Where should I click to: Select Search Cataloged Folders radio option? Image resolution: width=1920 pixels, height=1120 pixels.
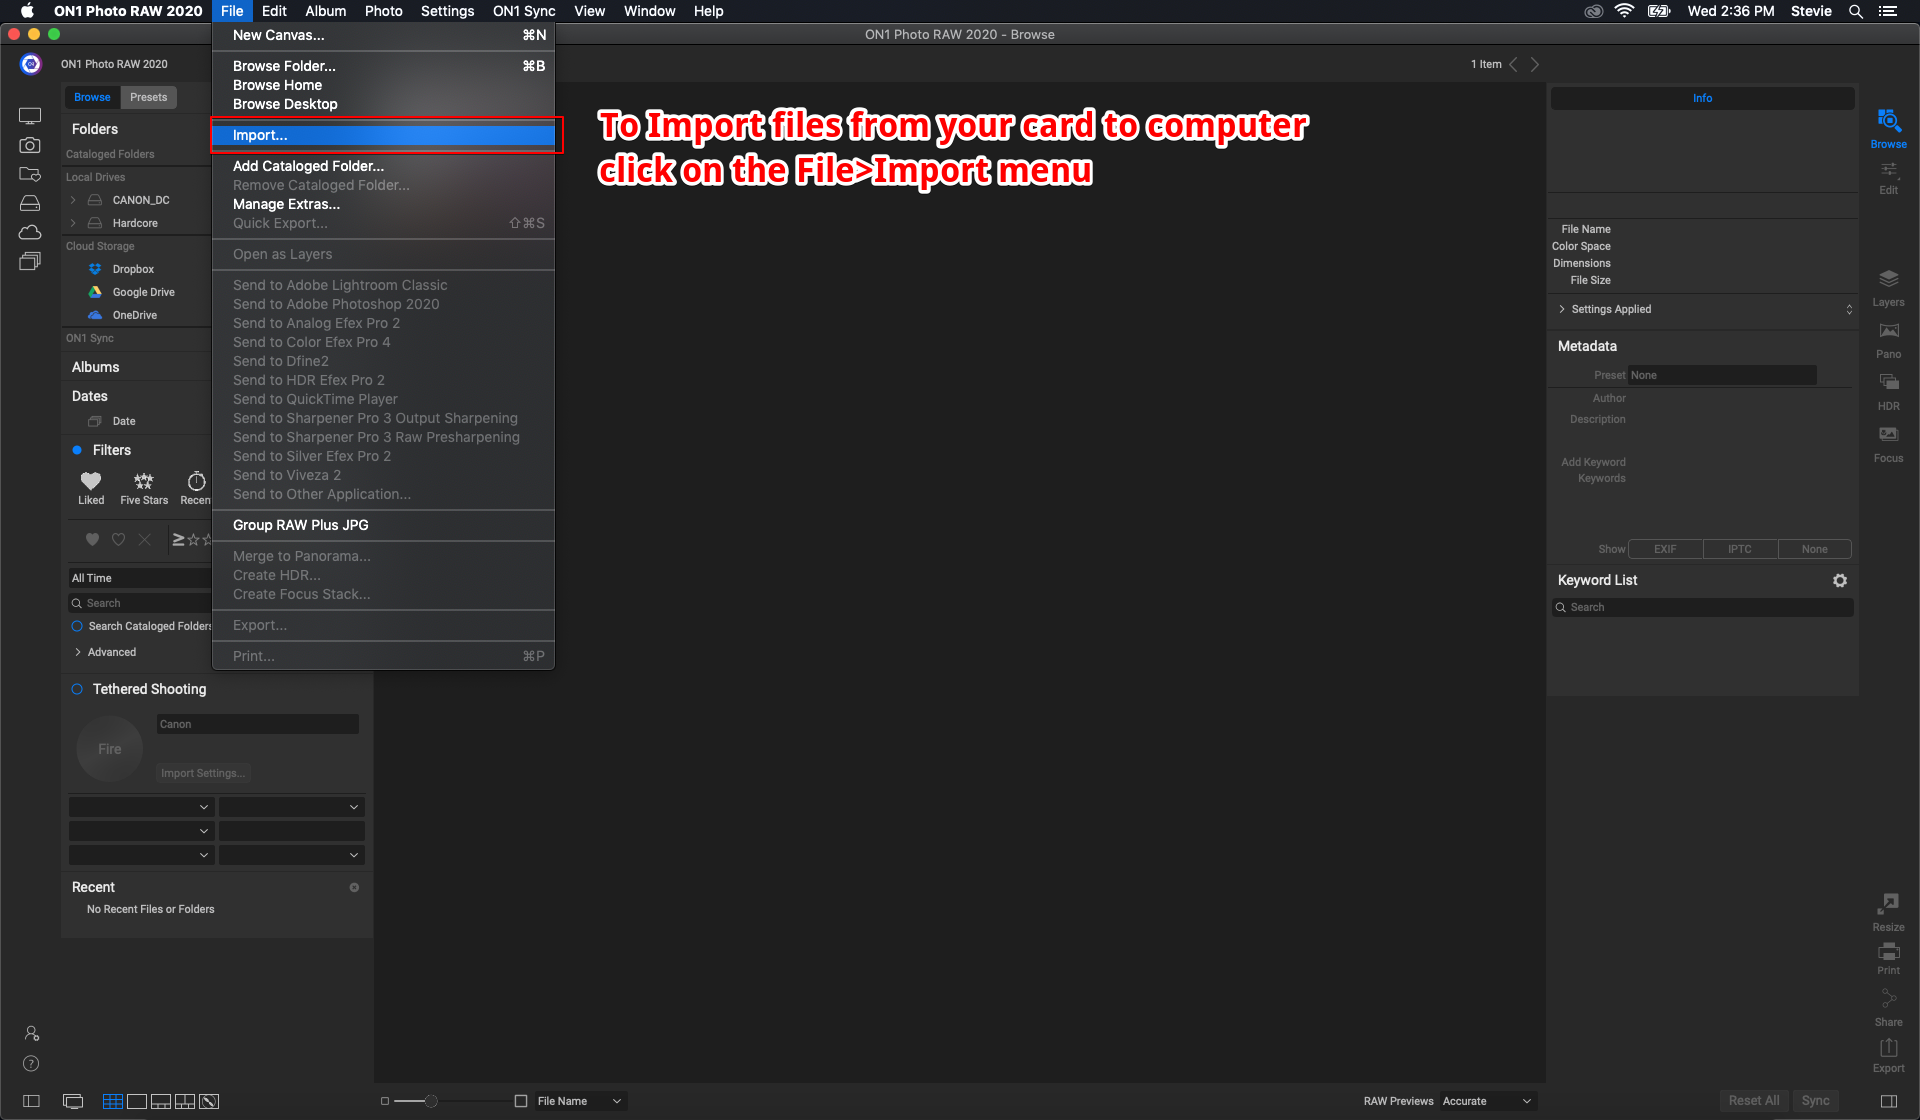pyautogui.click(x=77, y=626)
